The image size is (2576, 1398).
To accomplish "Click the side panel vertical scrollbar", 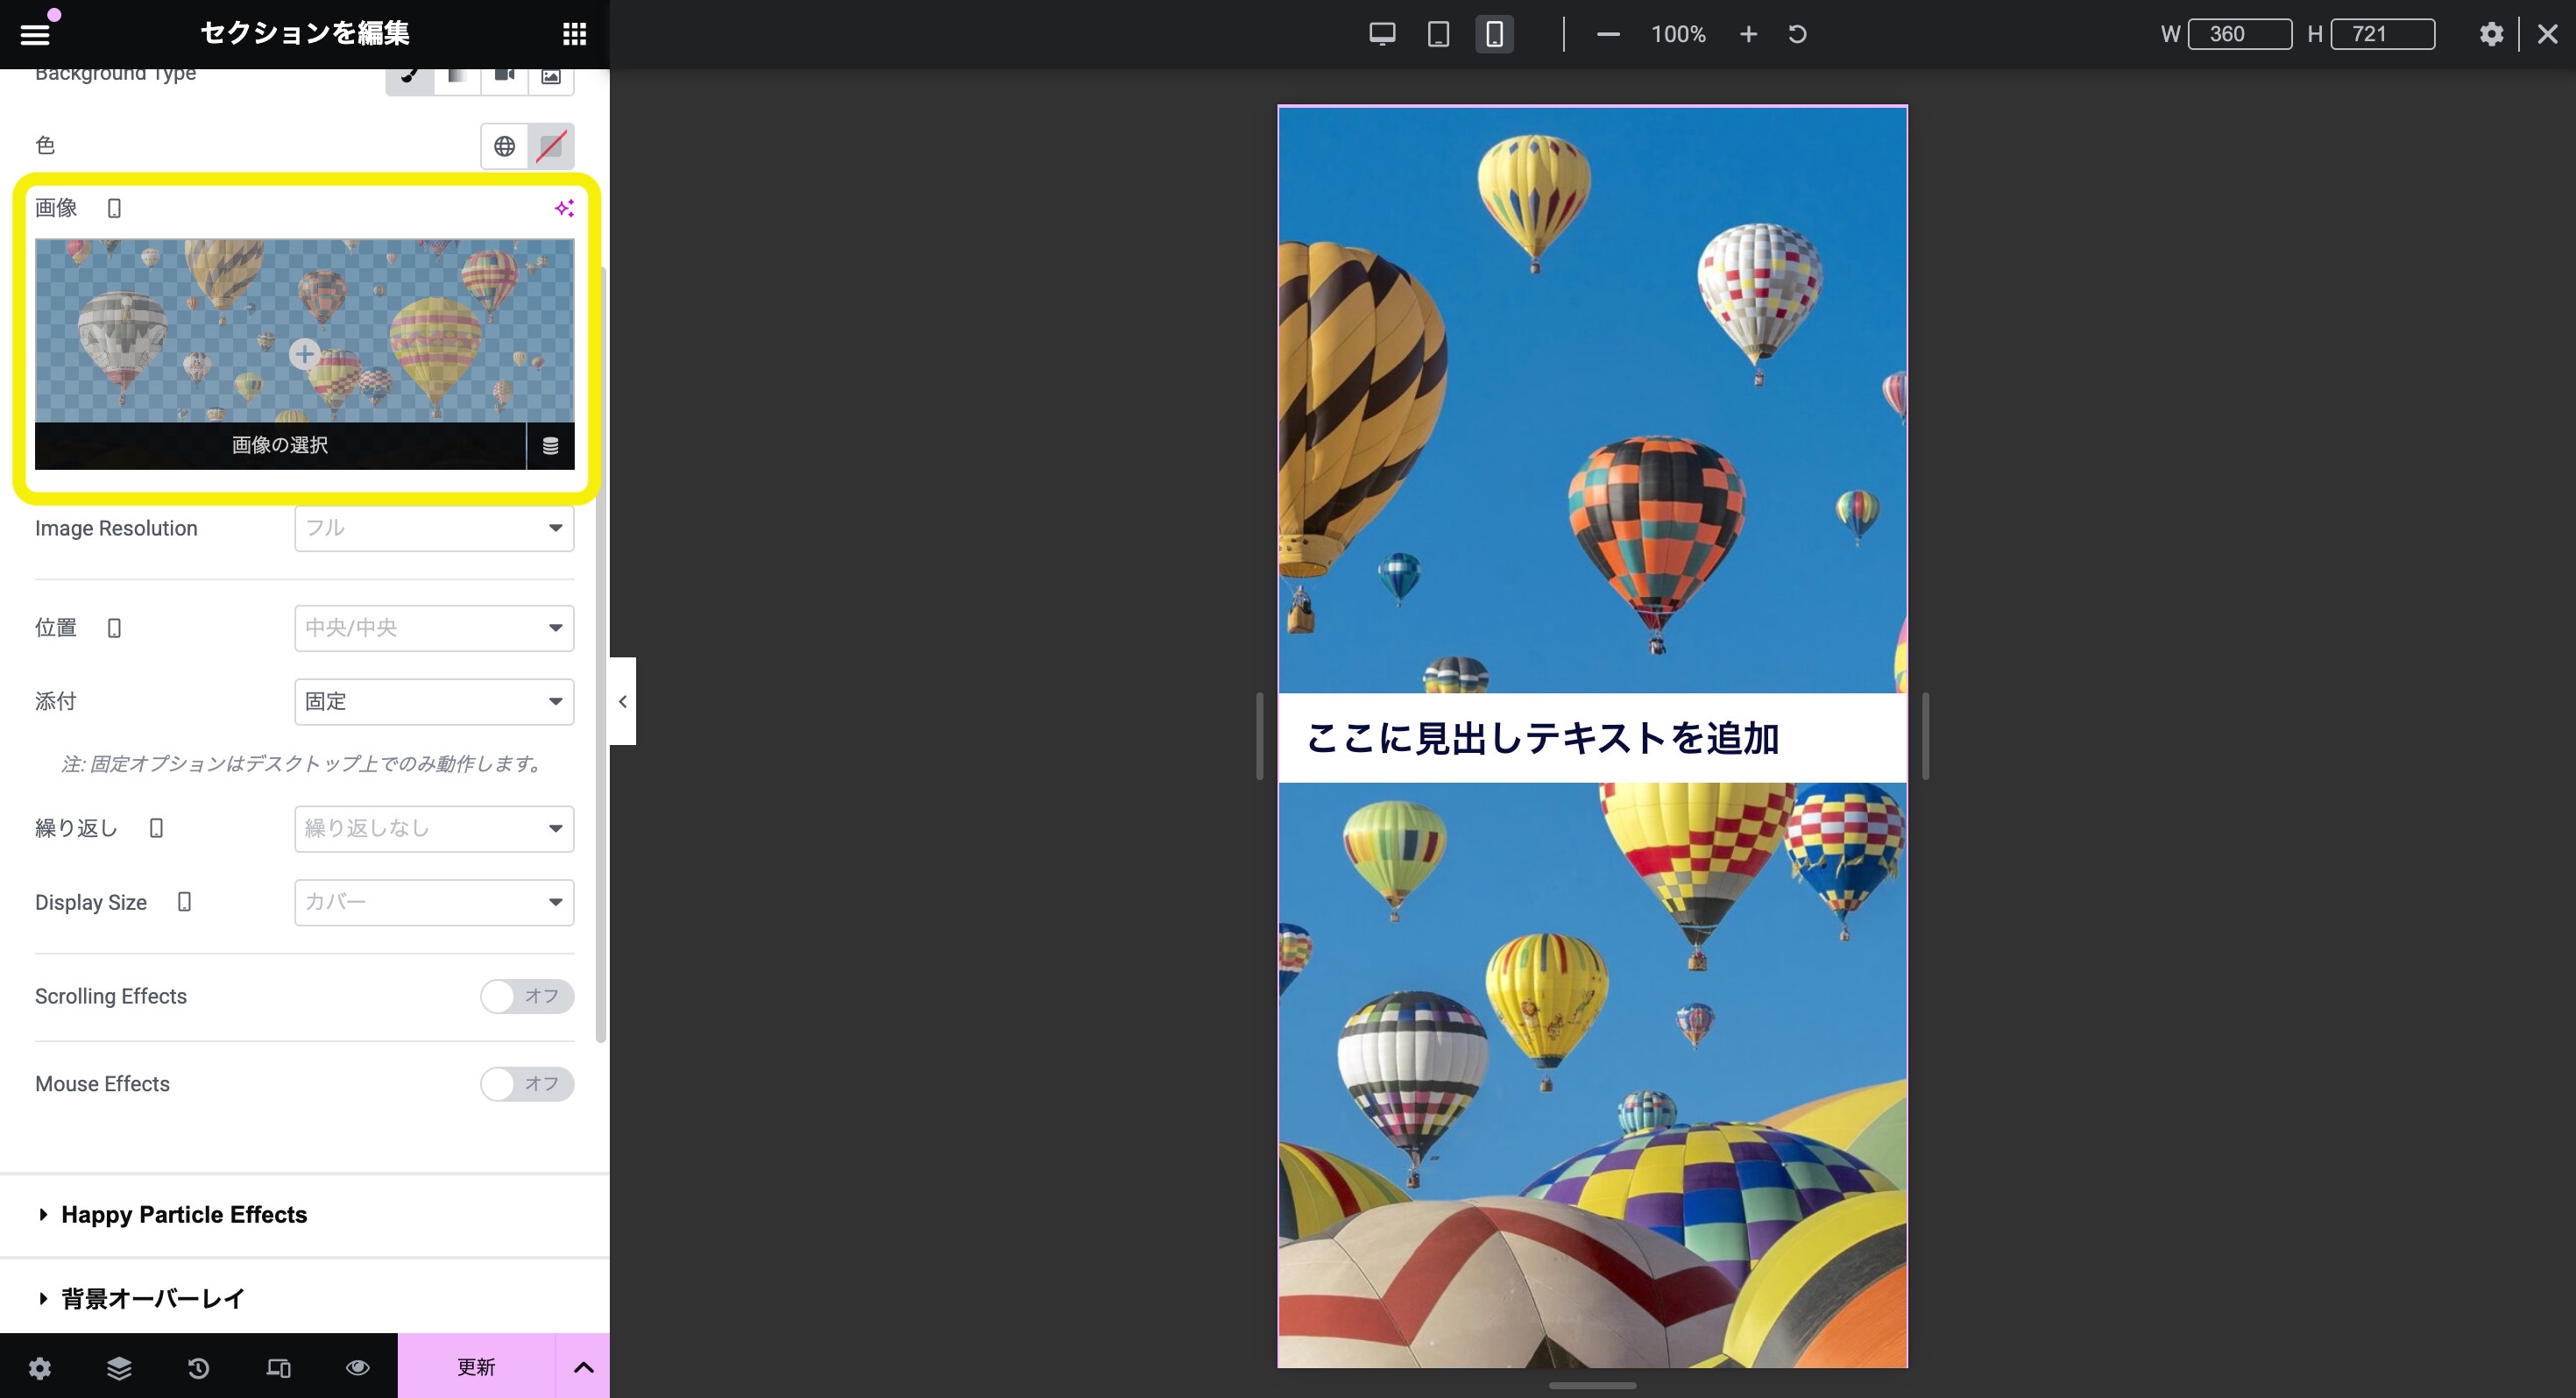I will [x=601, y=655].
